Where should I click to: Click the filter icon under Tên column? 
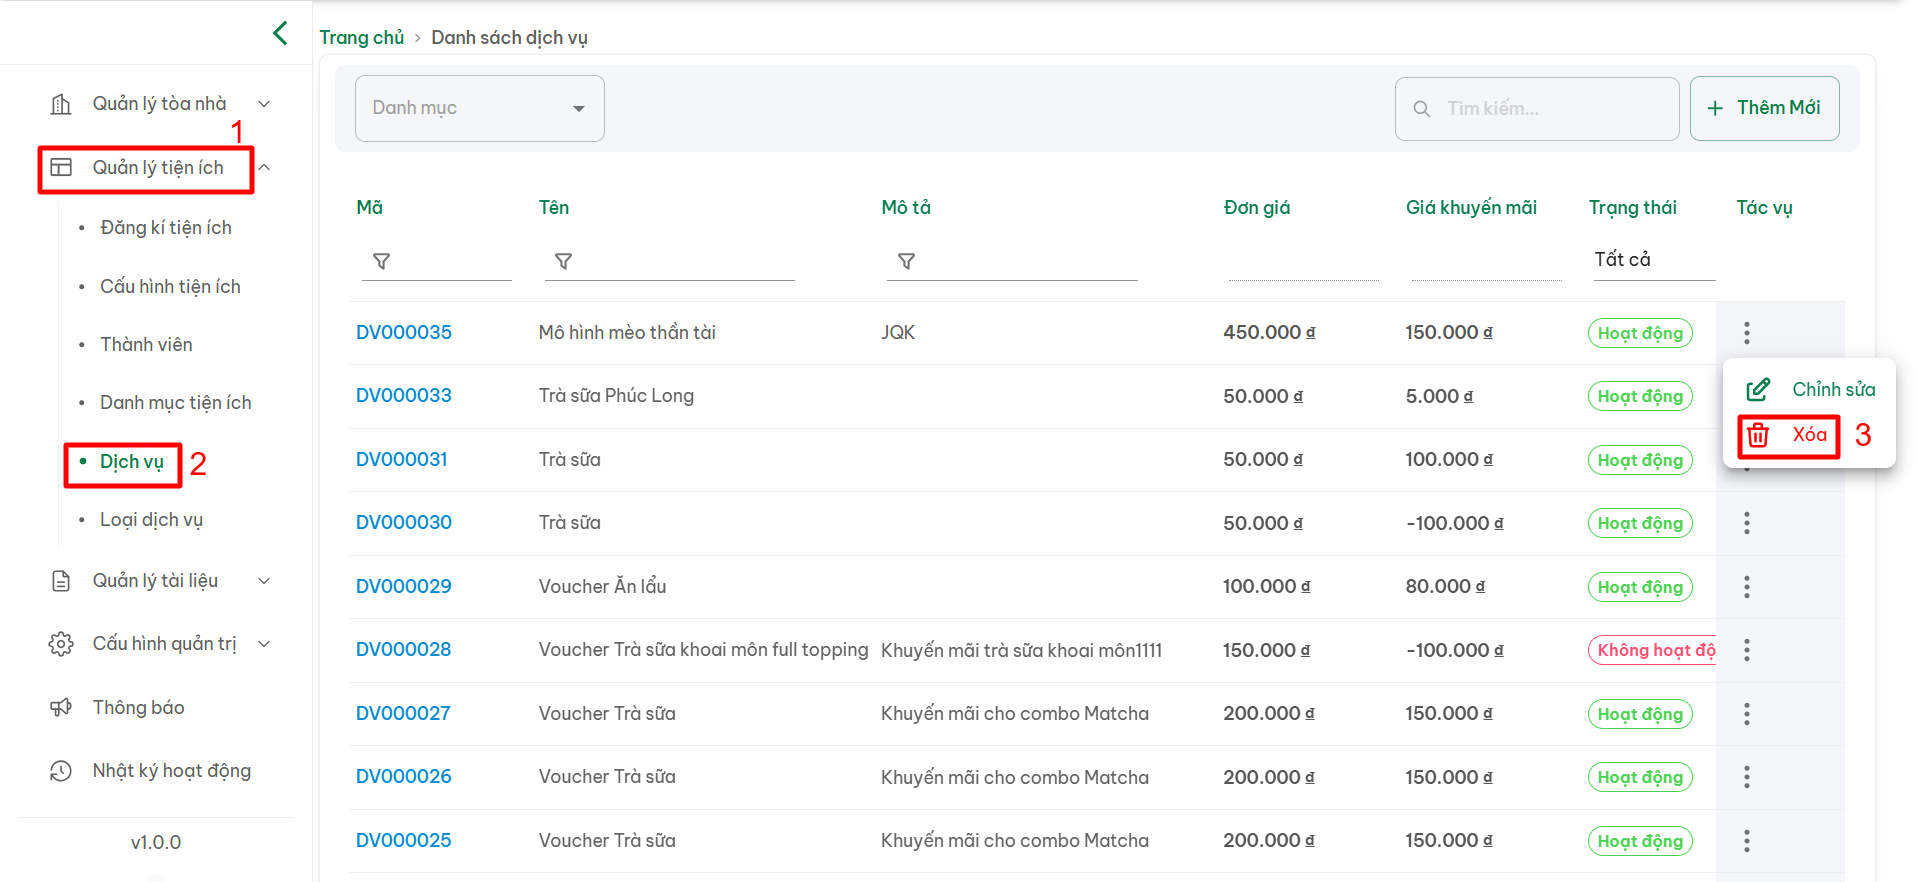[x=564, y=261]
